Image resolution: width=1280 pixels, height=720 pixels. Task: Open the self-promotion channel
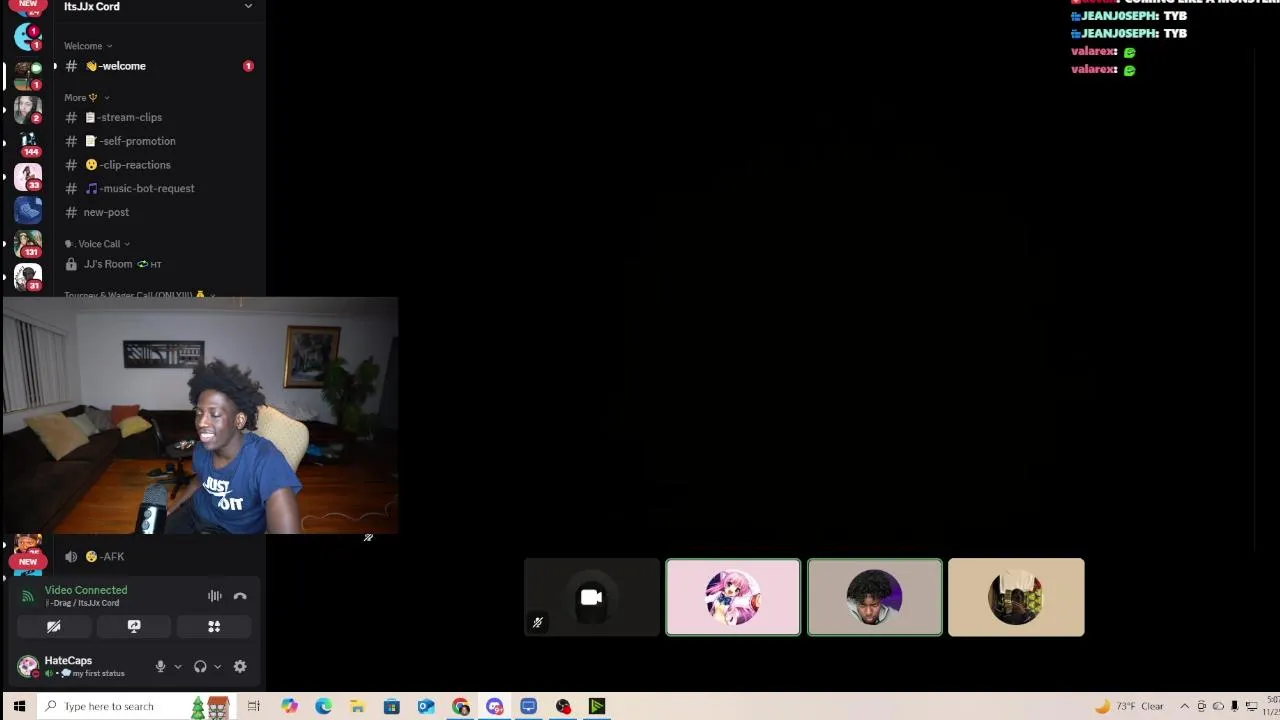click(160, 141)
